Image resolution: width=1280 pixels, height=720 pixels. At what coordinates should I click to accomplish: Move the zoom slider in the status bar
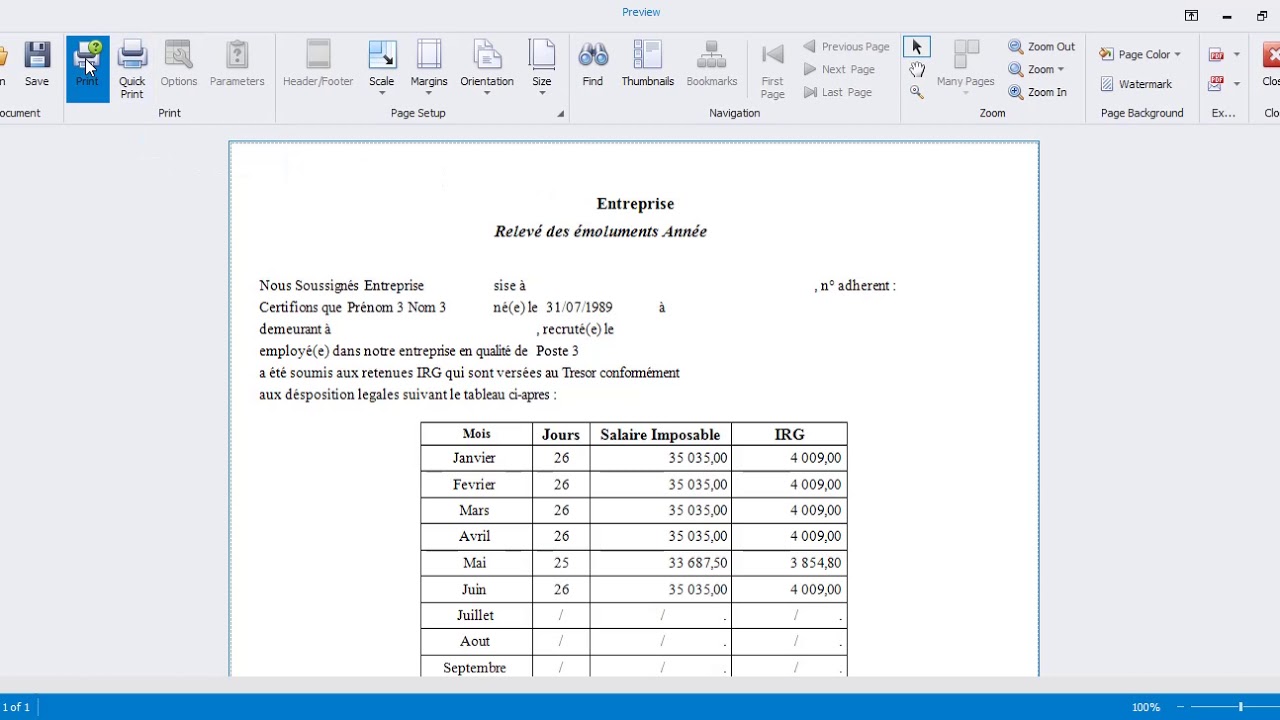coord(1240,707)
